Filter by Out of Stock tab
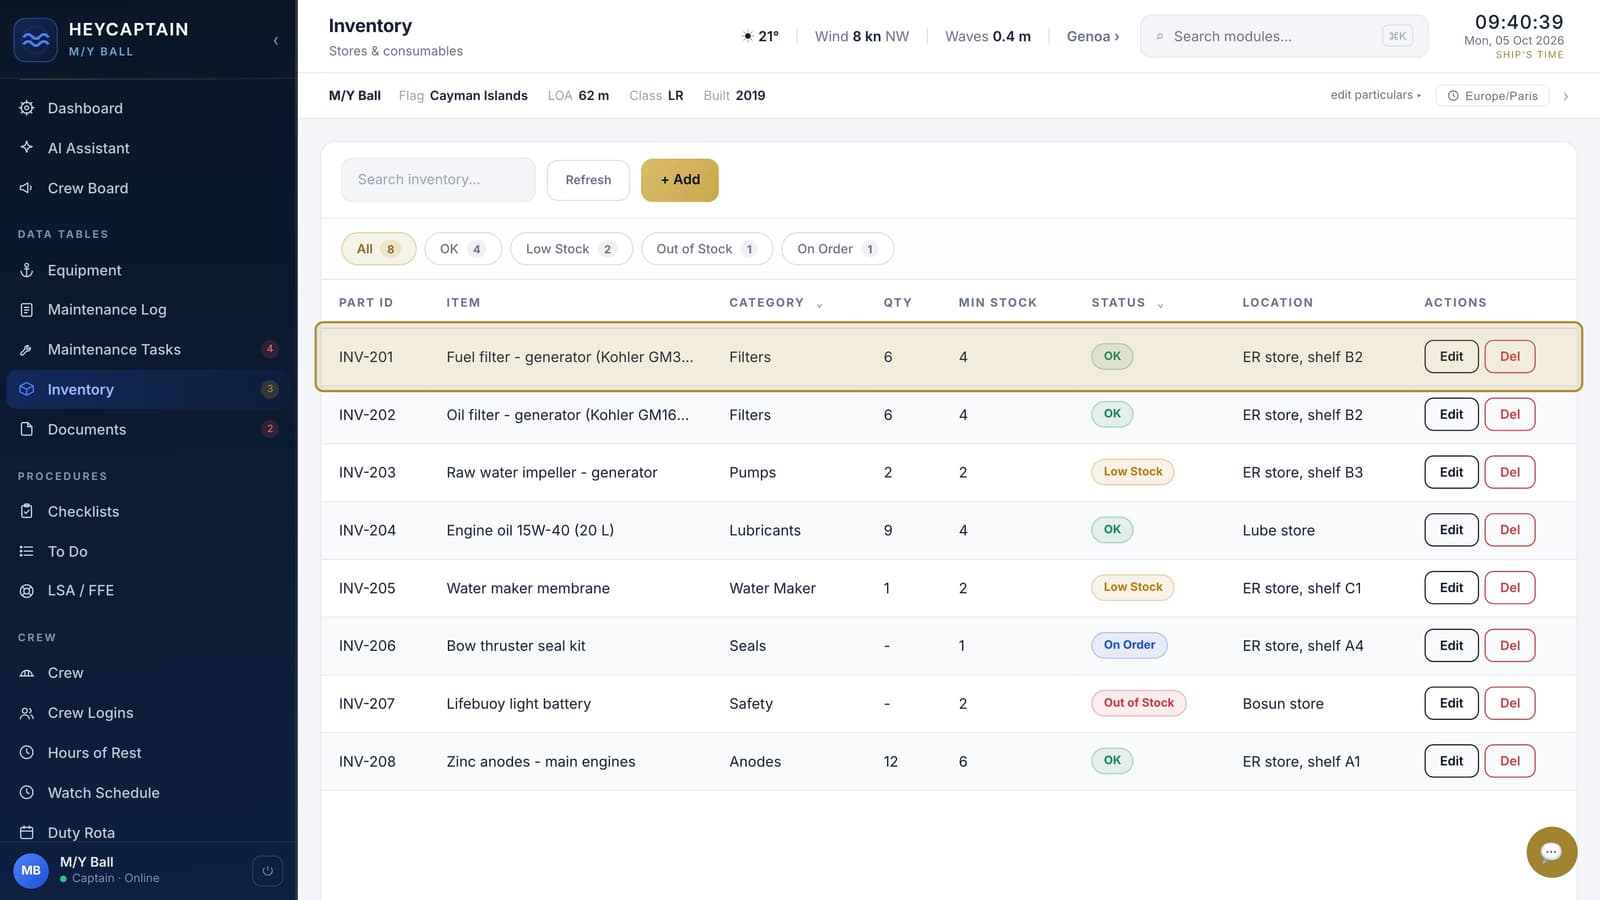The width and height of the screenshot is (1600, 900). click(707, 249)
